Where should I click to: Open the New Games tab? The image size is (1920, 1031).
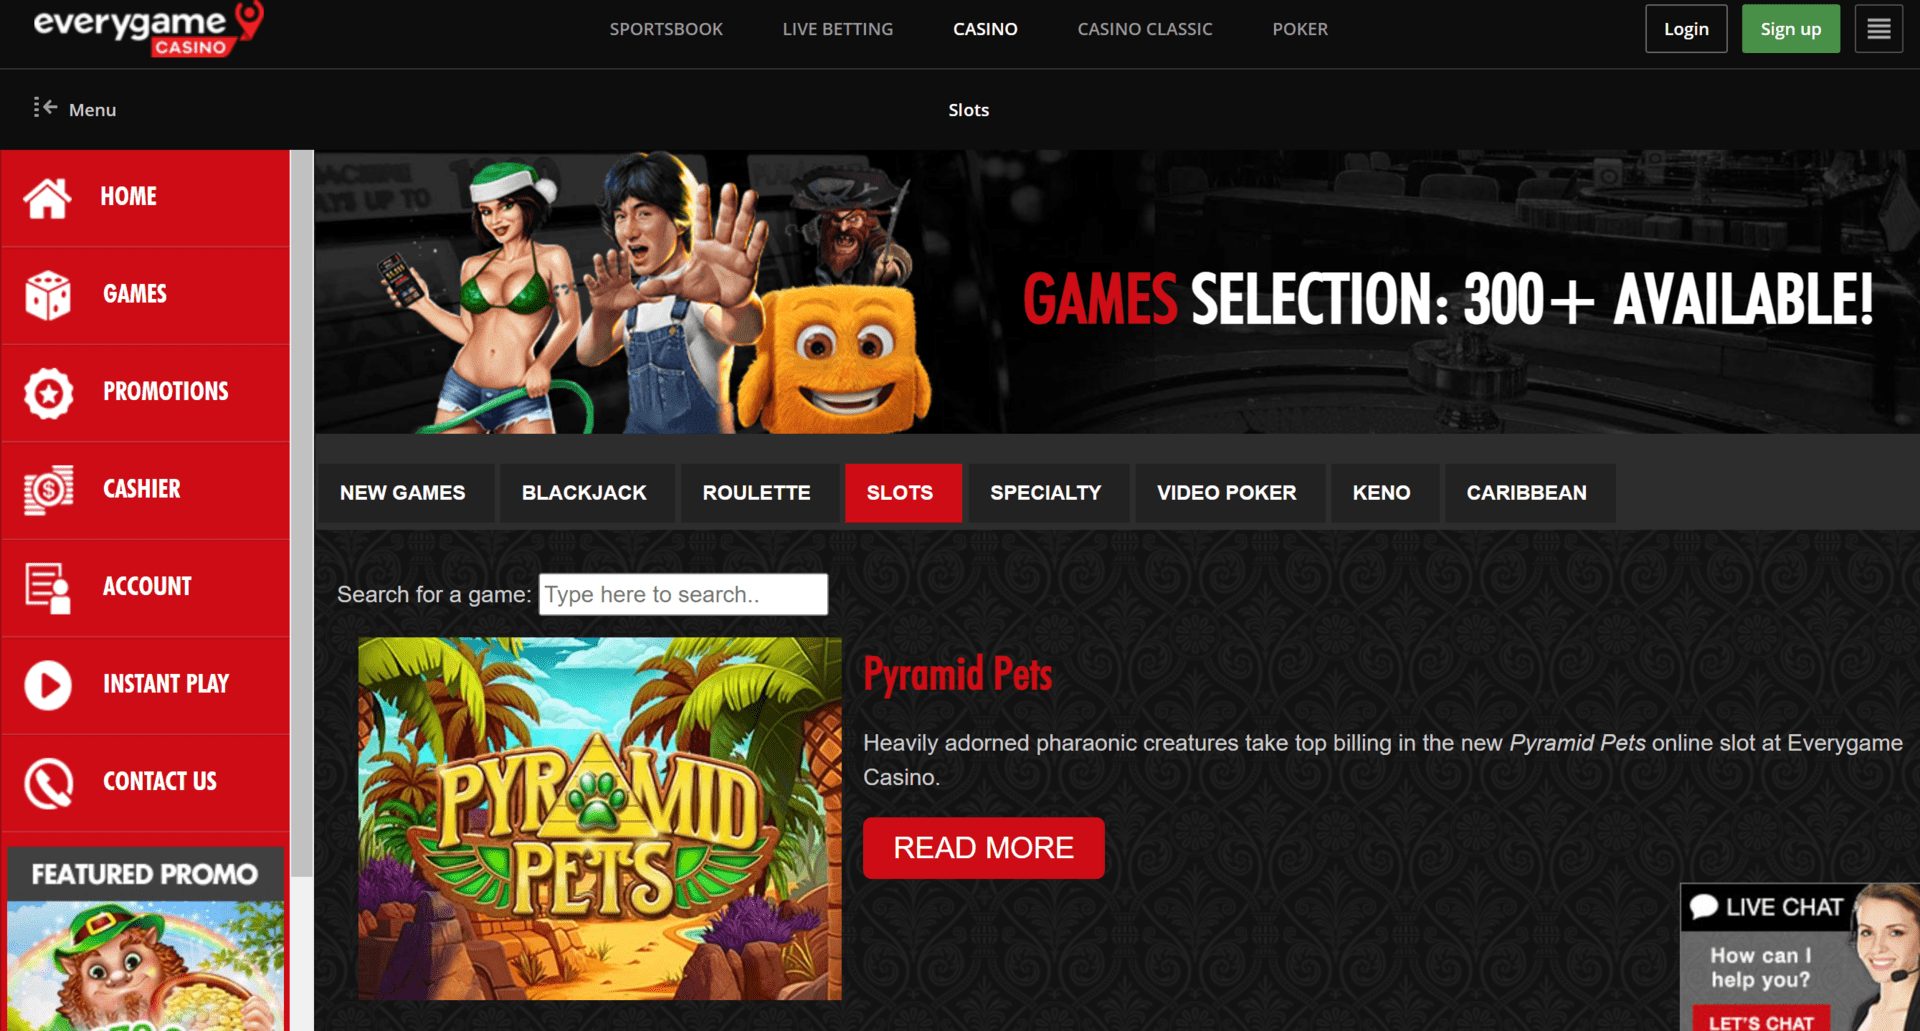[403, 493]
